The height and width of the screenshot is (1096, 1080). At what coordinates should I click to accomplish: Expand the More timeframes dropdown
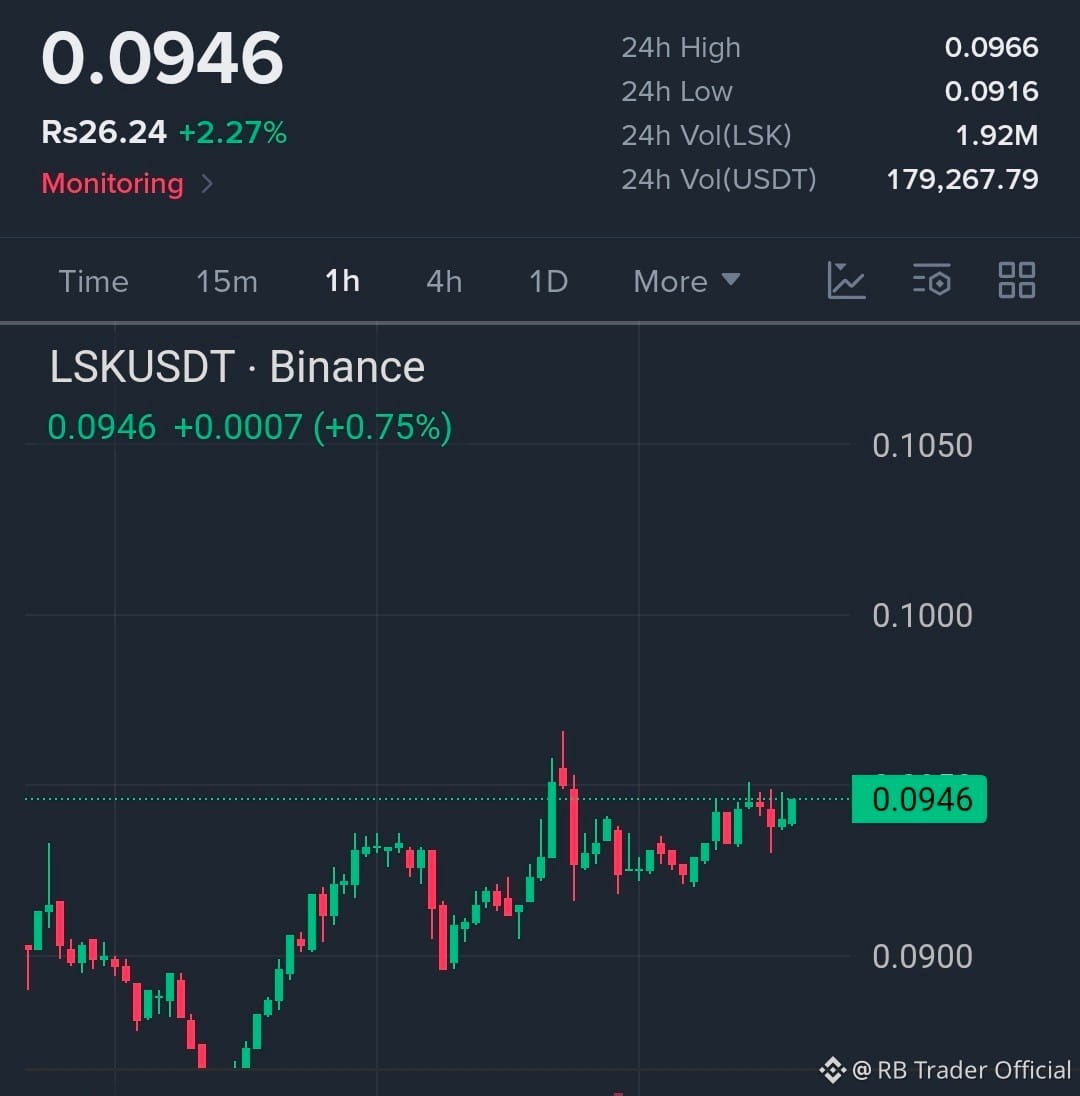click(x=686, y=281)
